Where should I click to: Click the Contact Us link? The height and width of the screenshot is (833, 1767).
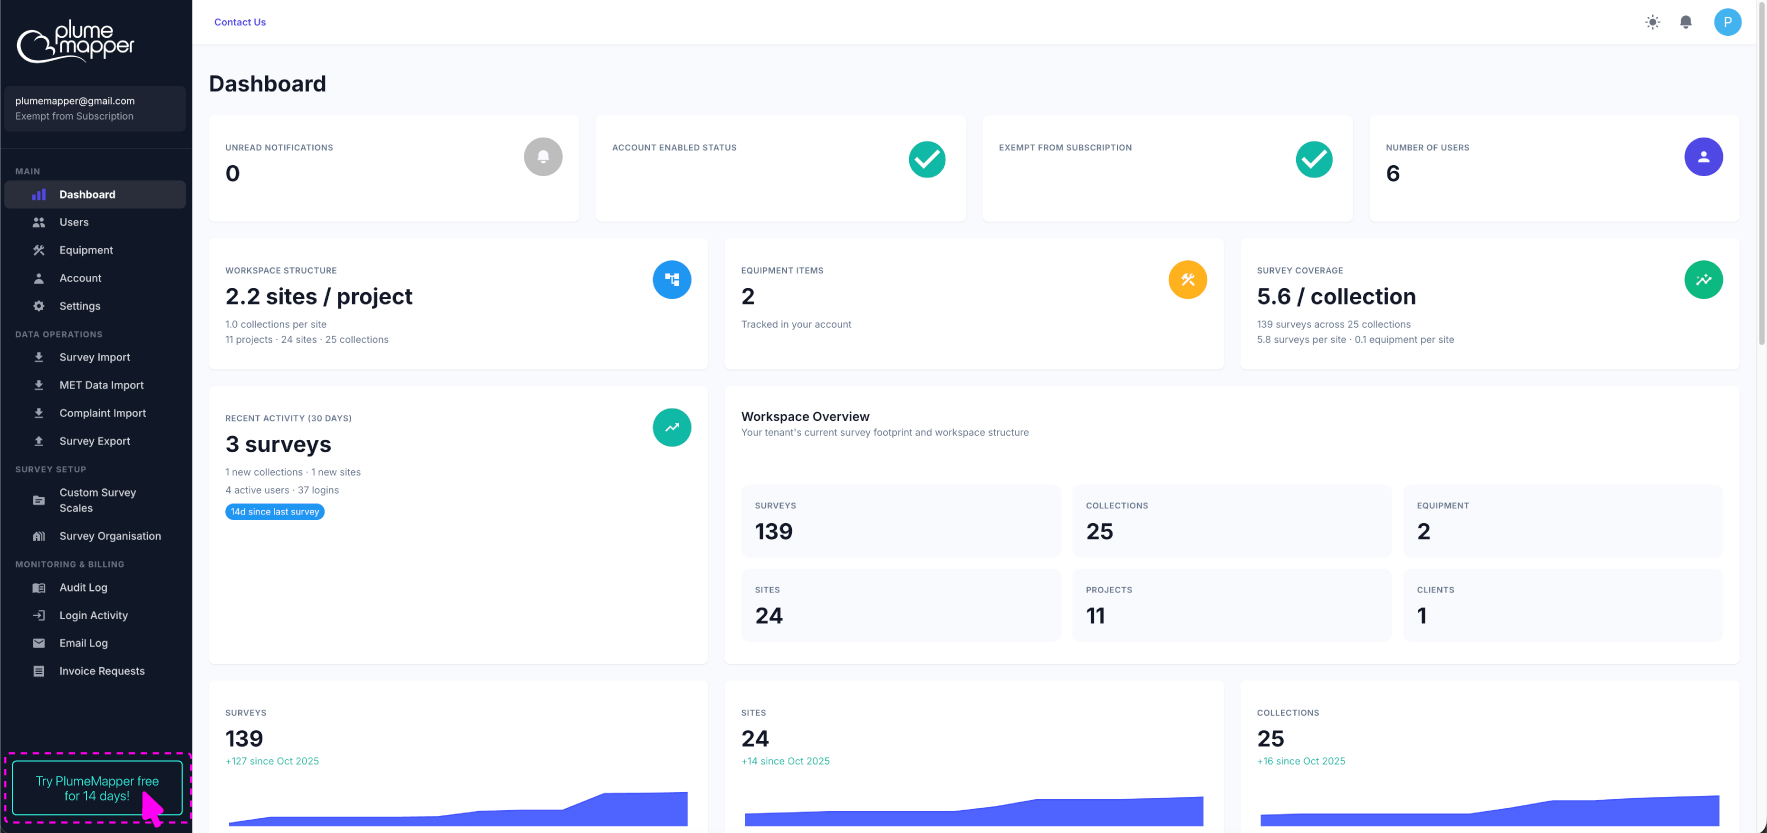[x=240, y=22]
